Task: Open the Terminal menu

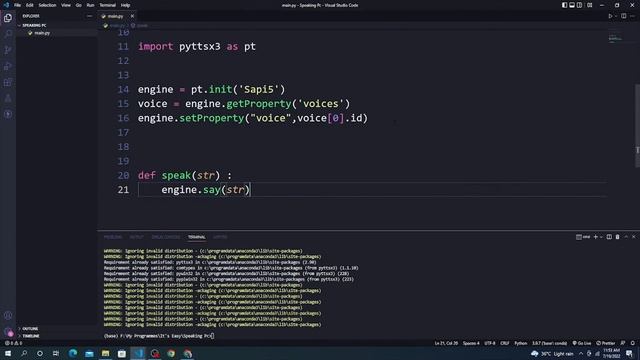Action: (107, 5)
